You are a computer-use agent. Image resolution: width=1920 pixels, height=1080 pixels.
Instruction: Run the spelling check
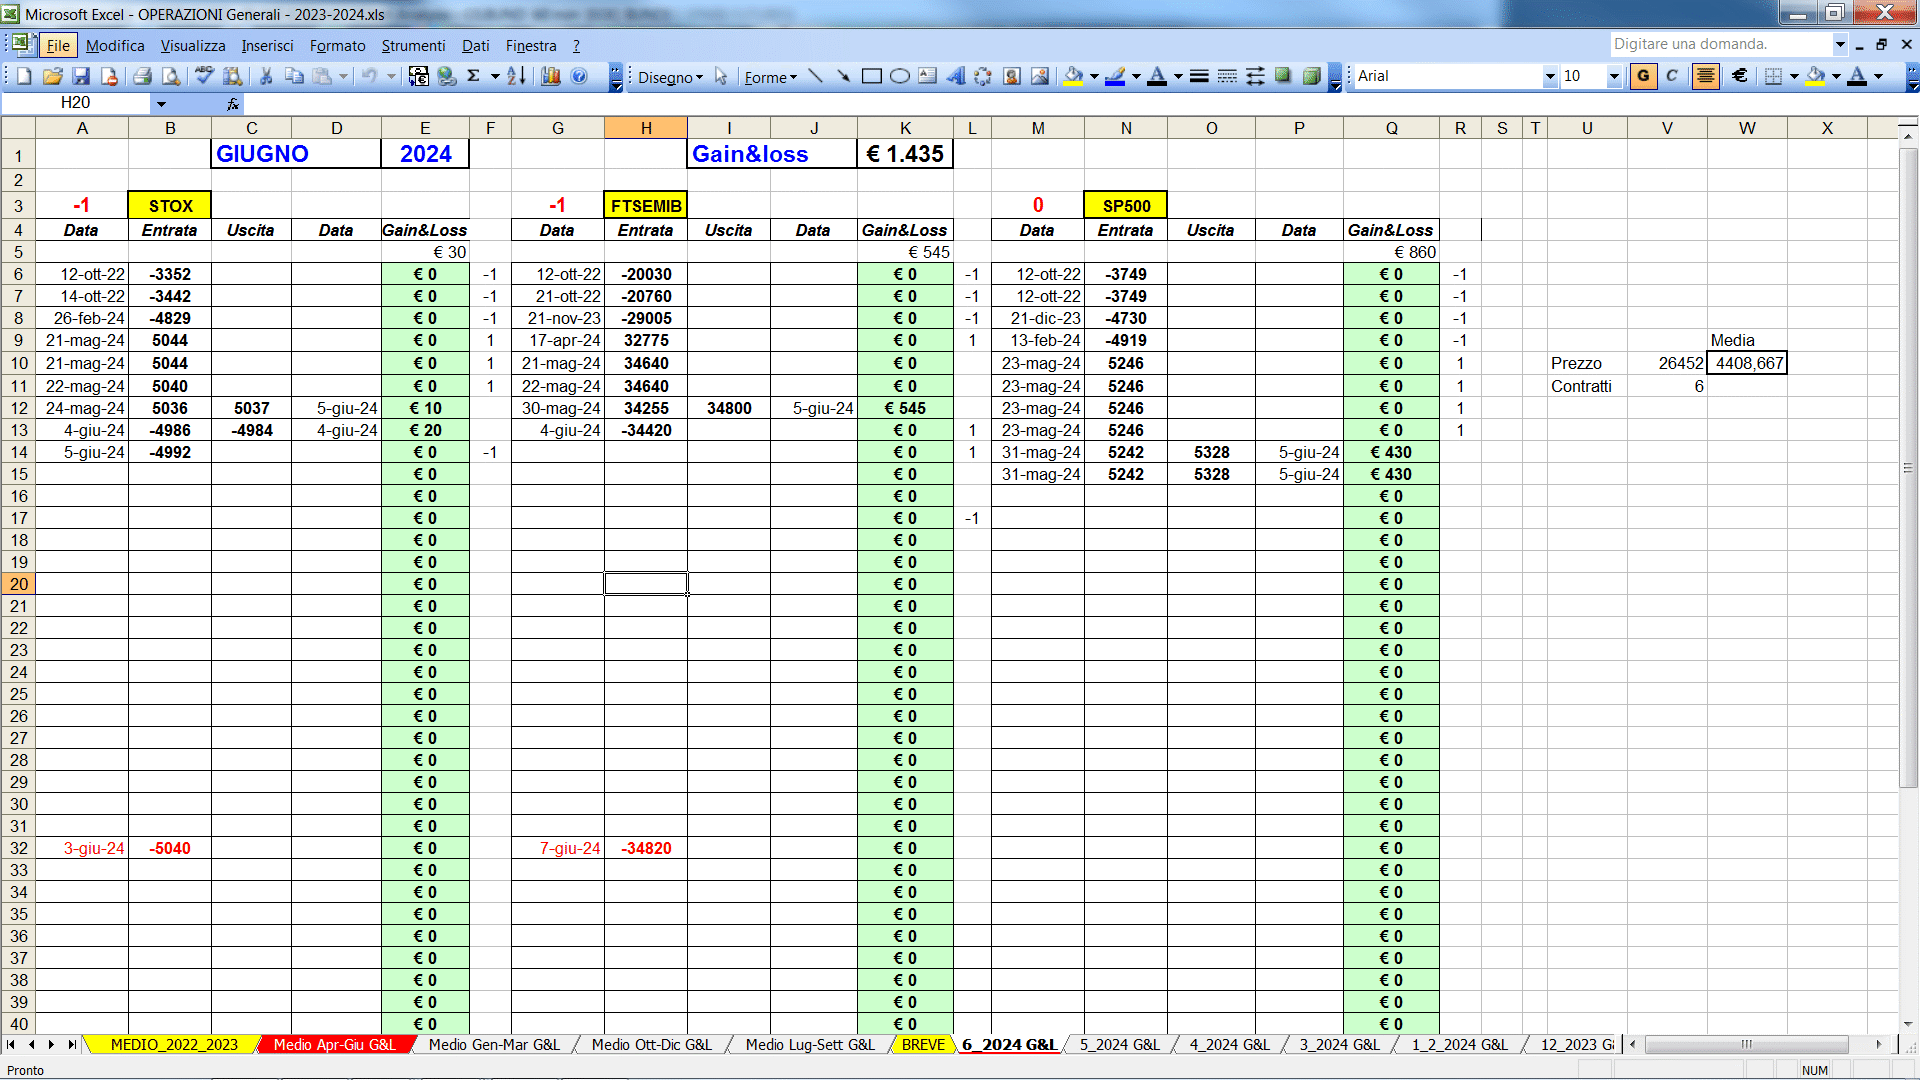(x=204, y=76)
